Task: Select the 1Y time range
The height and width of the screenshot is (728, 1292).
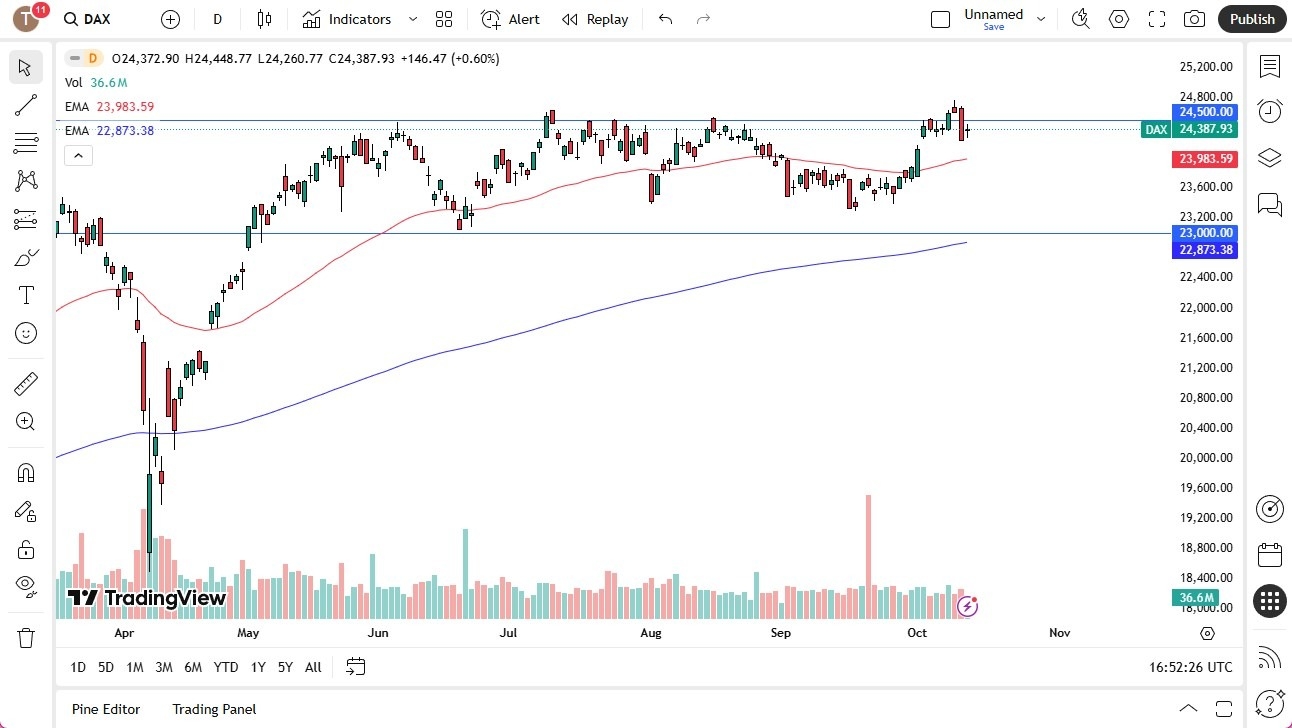Action: (x=257, y=667)
